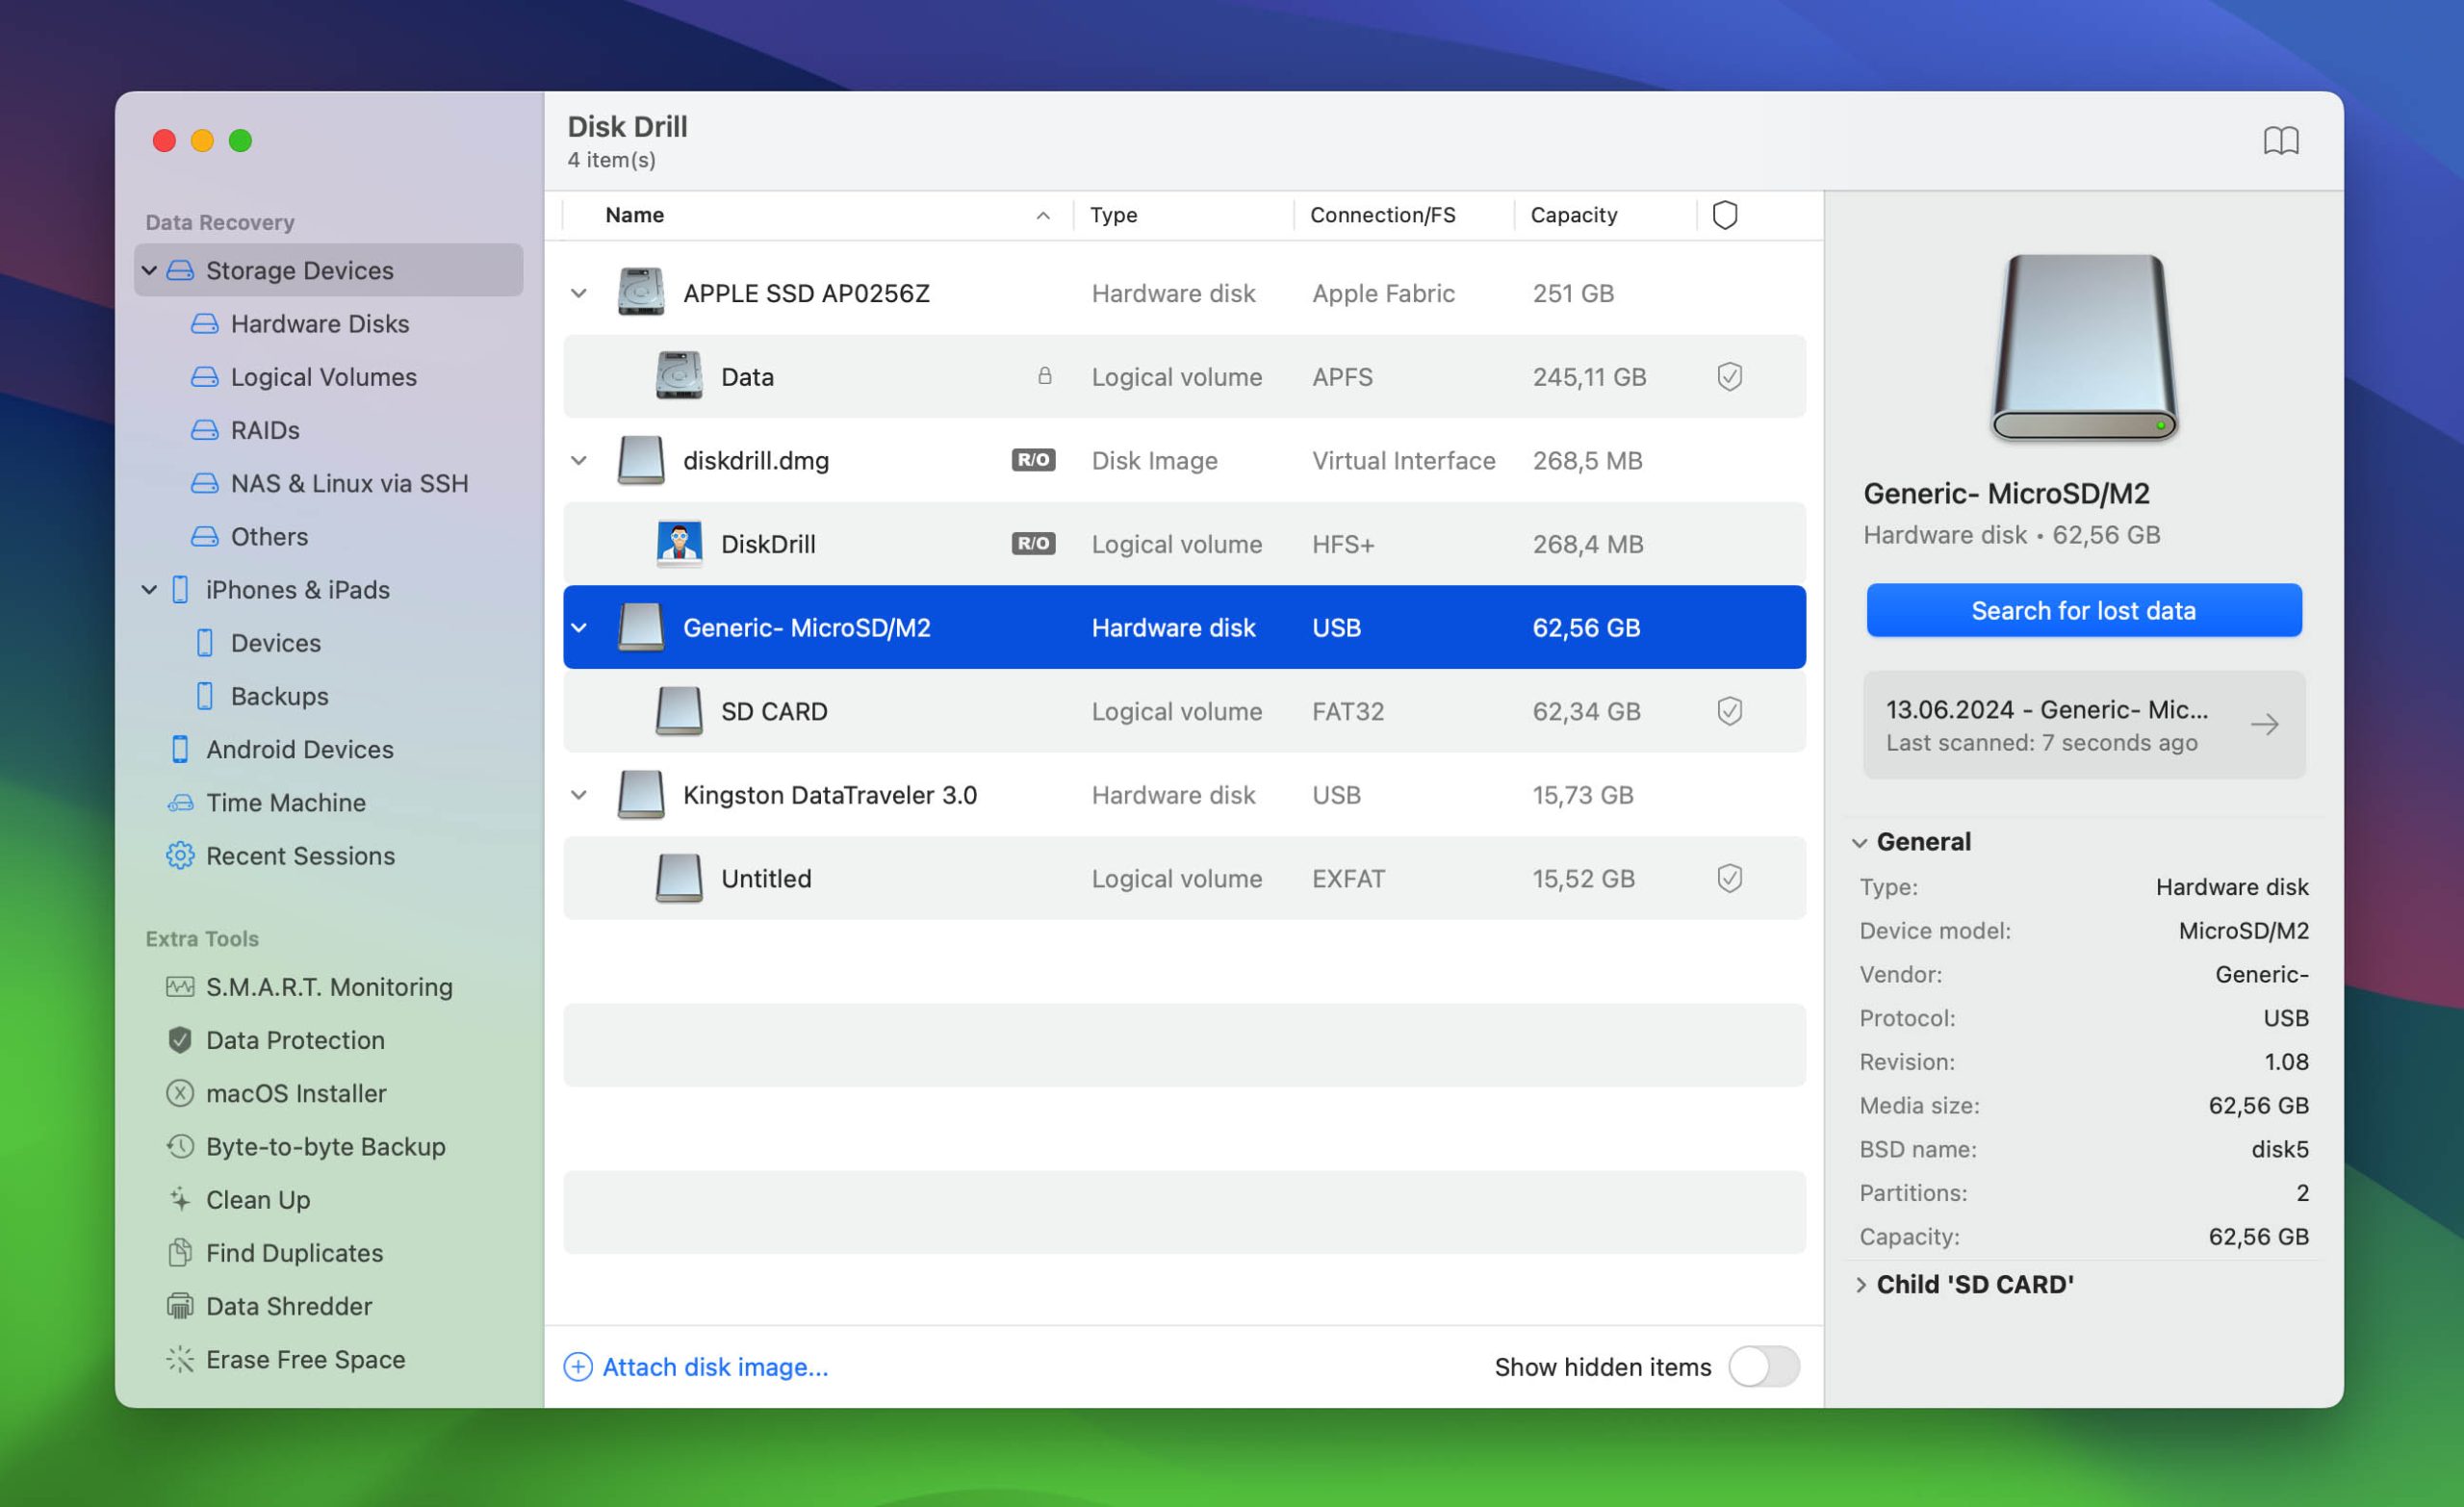Screen dimensions: 2464x1507
Task: Click the Untitled volume icon
Action: click(x=679, y=878)
